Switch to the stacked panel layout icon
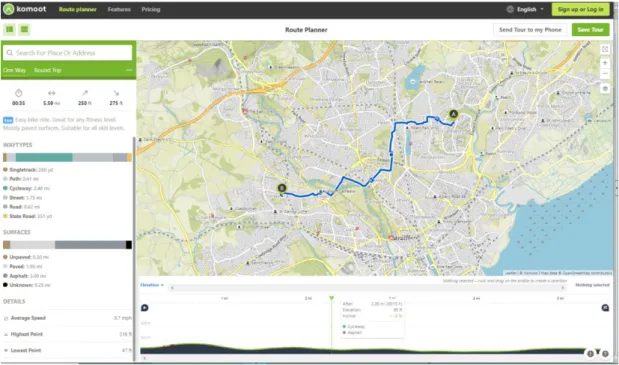Viewport: 619px width, 365px height. pos(24,30)
